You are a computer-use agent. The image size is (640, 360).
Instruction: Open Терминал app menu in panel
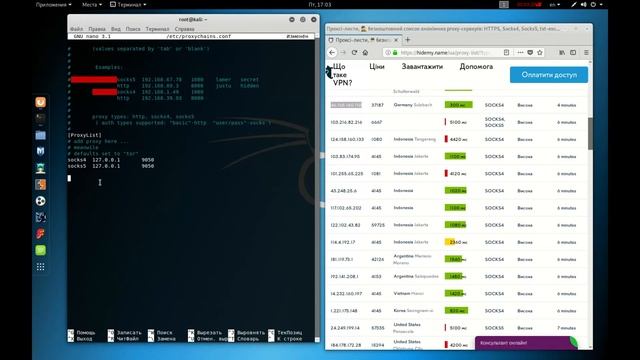[128, 4]
